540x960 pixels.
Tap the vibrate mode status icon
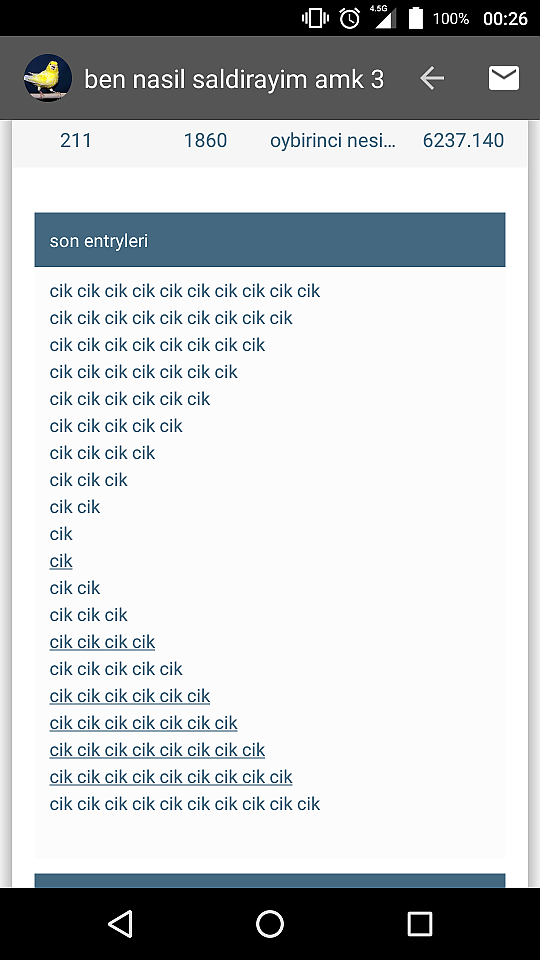pyautogui.click(x=315, y=18)
